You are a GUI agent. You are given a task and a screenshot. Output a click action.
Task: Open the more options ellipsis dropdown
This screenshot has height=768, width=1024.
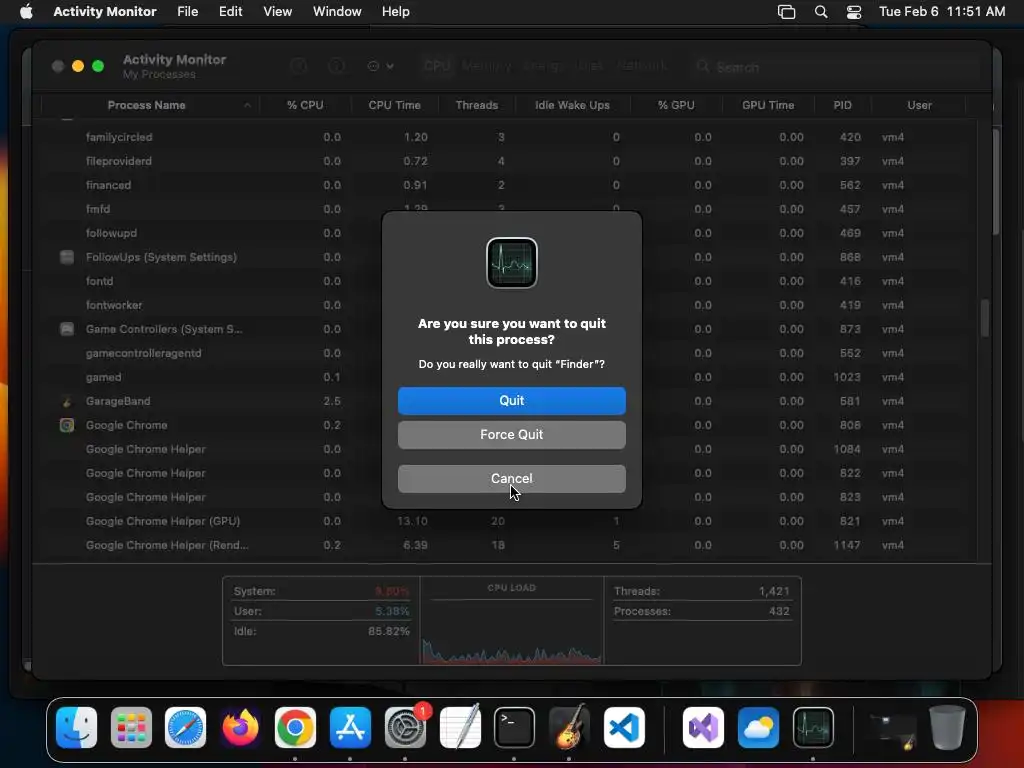tap(380, 66)
